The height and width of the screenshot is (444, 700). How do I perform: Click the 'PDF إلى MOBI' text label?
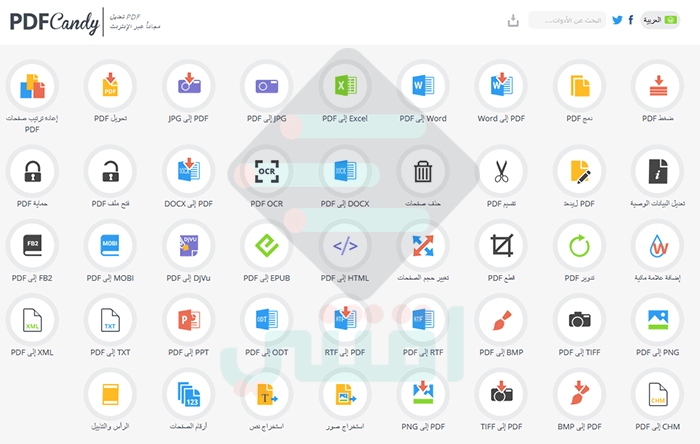(x=110, y=278)
